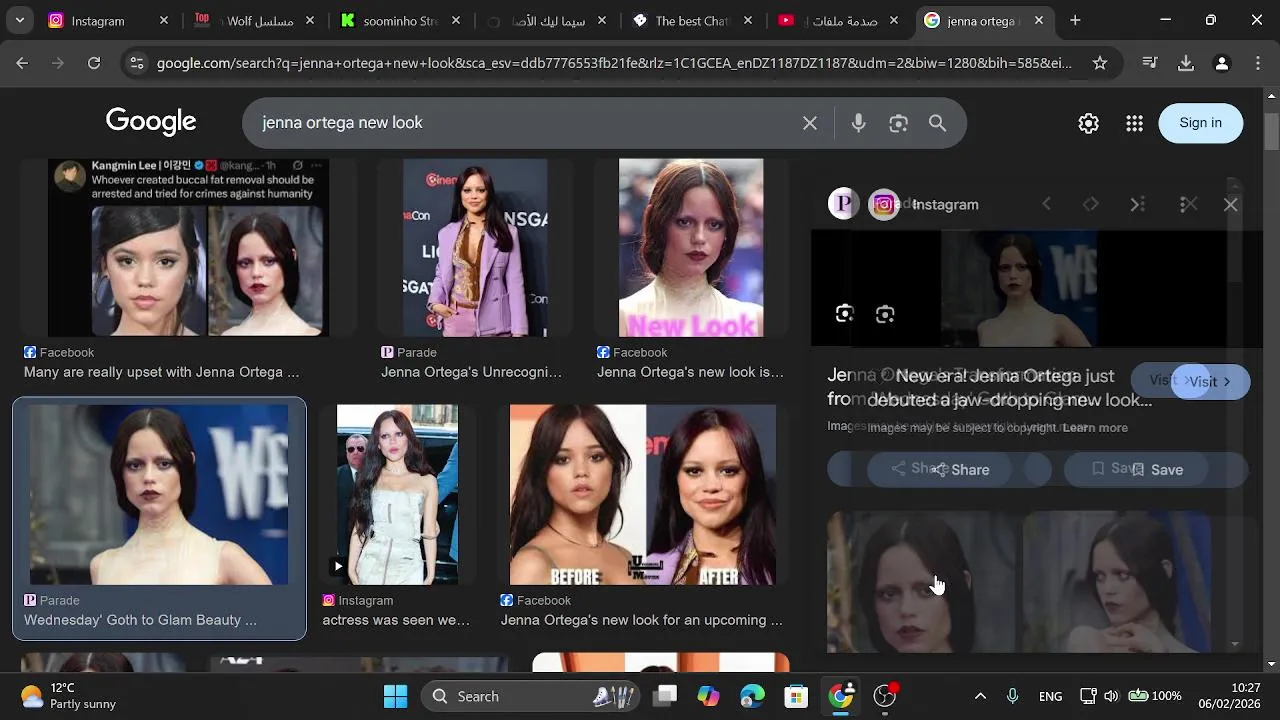Switch to The best Chat tab

click(691, 20)
